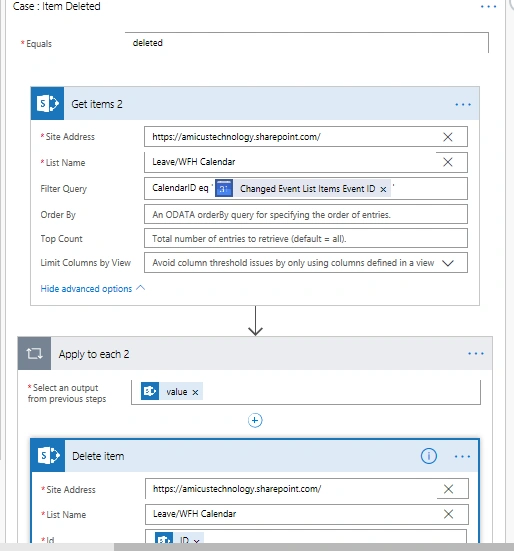Clear Site Address in Delete item
This screenshot has width=514, height=551.
click(448, 489)
